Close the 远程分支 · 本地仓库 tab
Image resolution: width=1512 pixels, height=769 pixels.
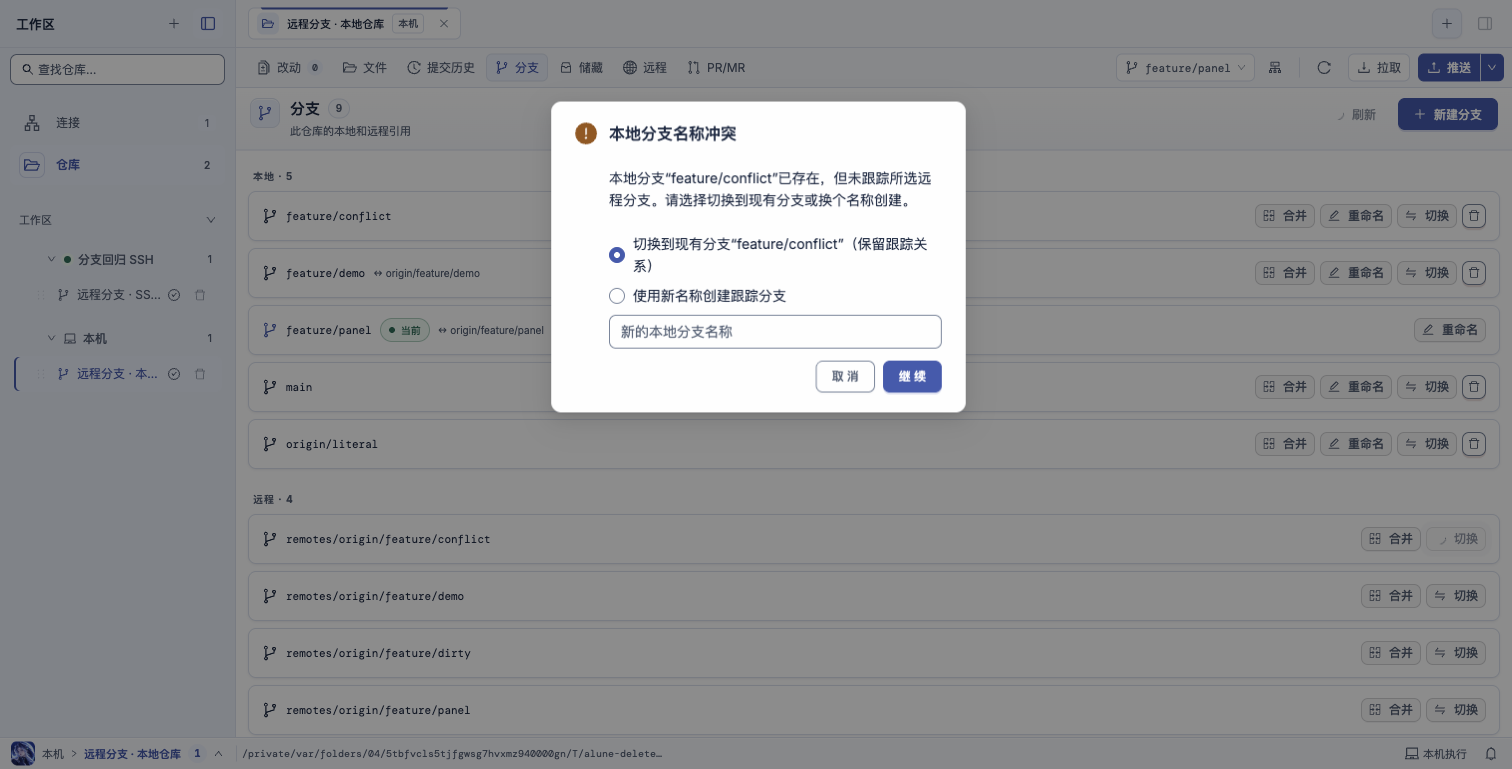[444, 23]
